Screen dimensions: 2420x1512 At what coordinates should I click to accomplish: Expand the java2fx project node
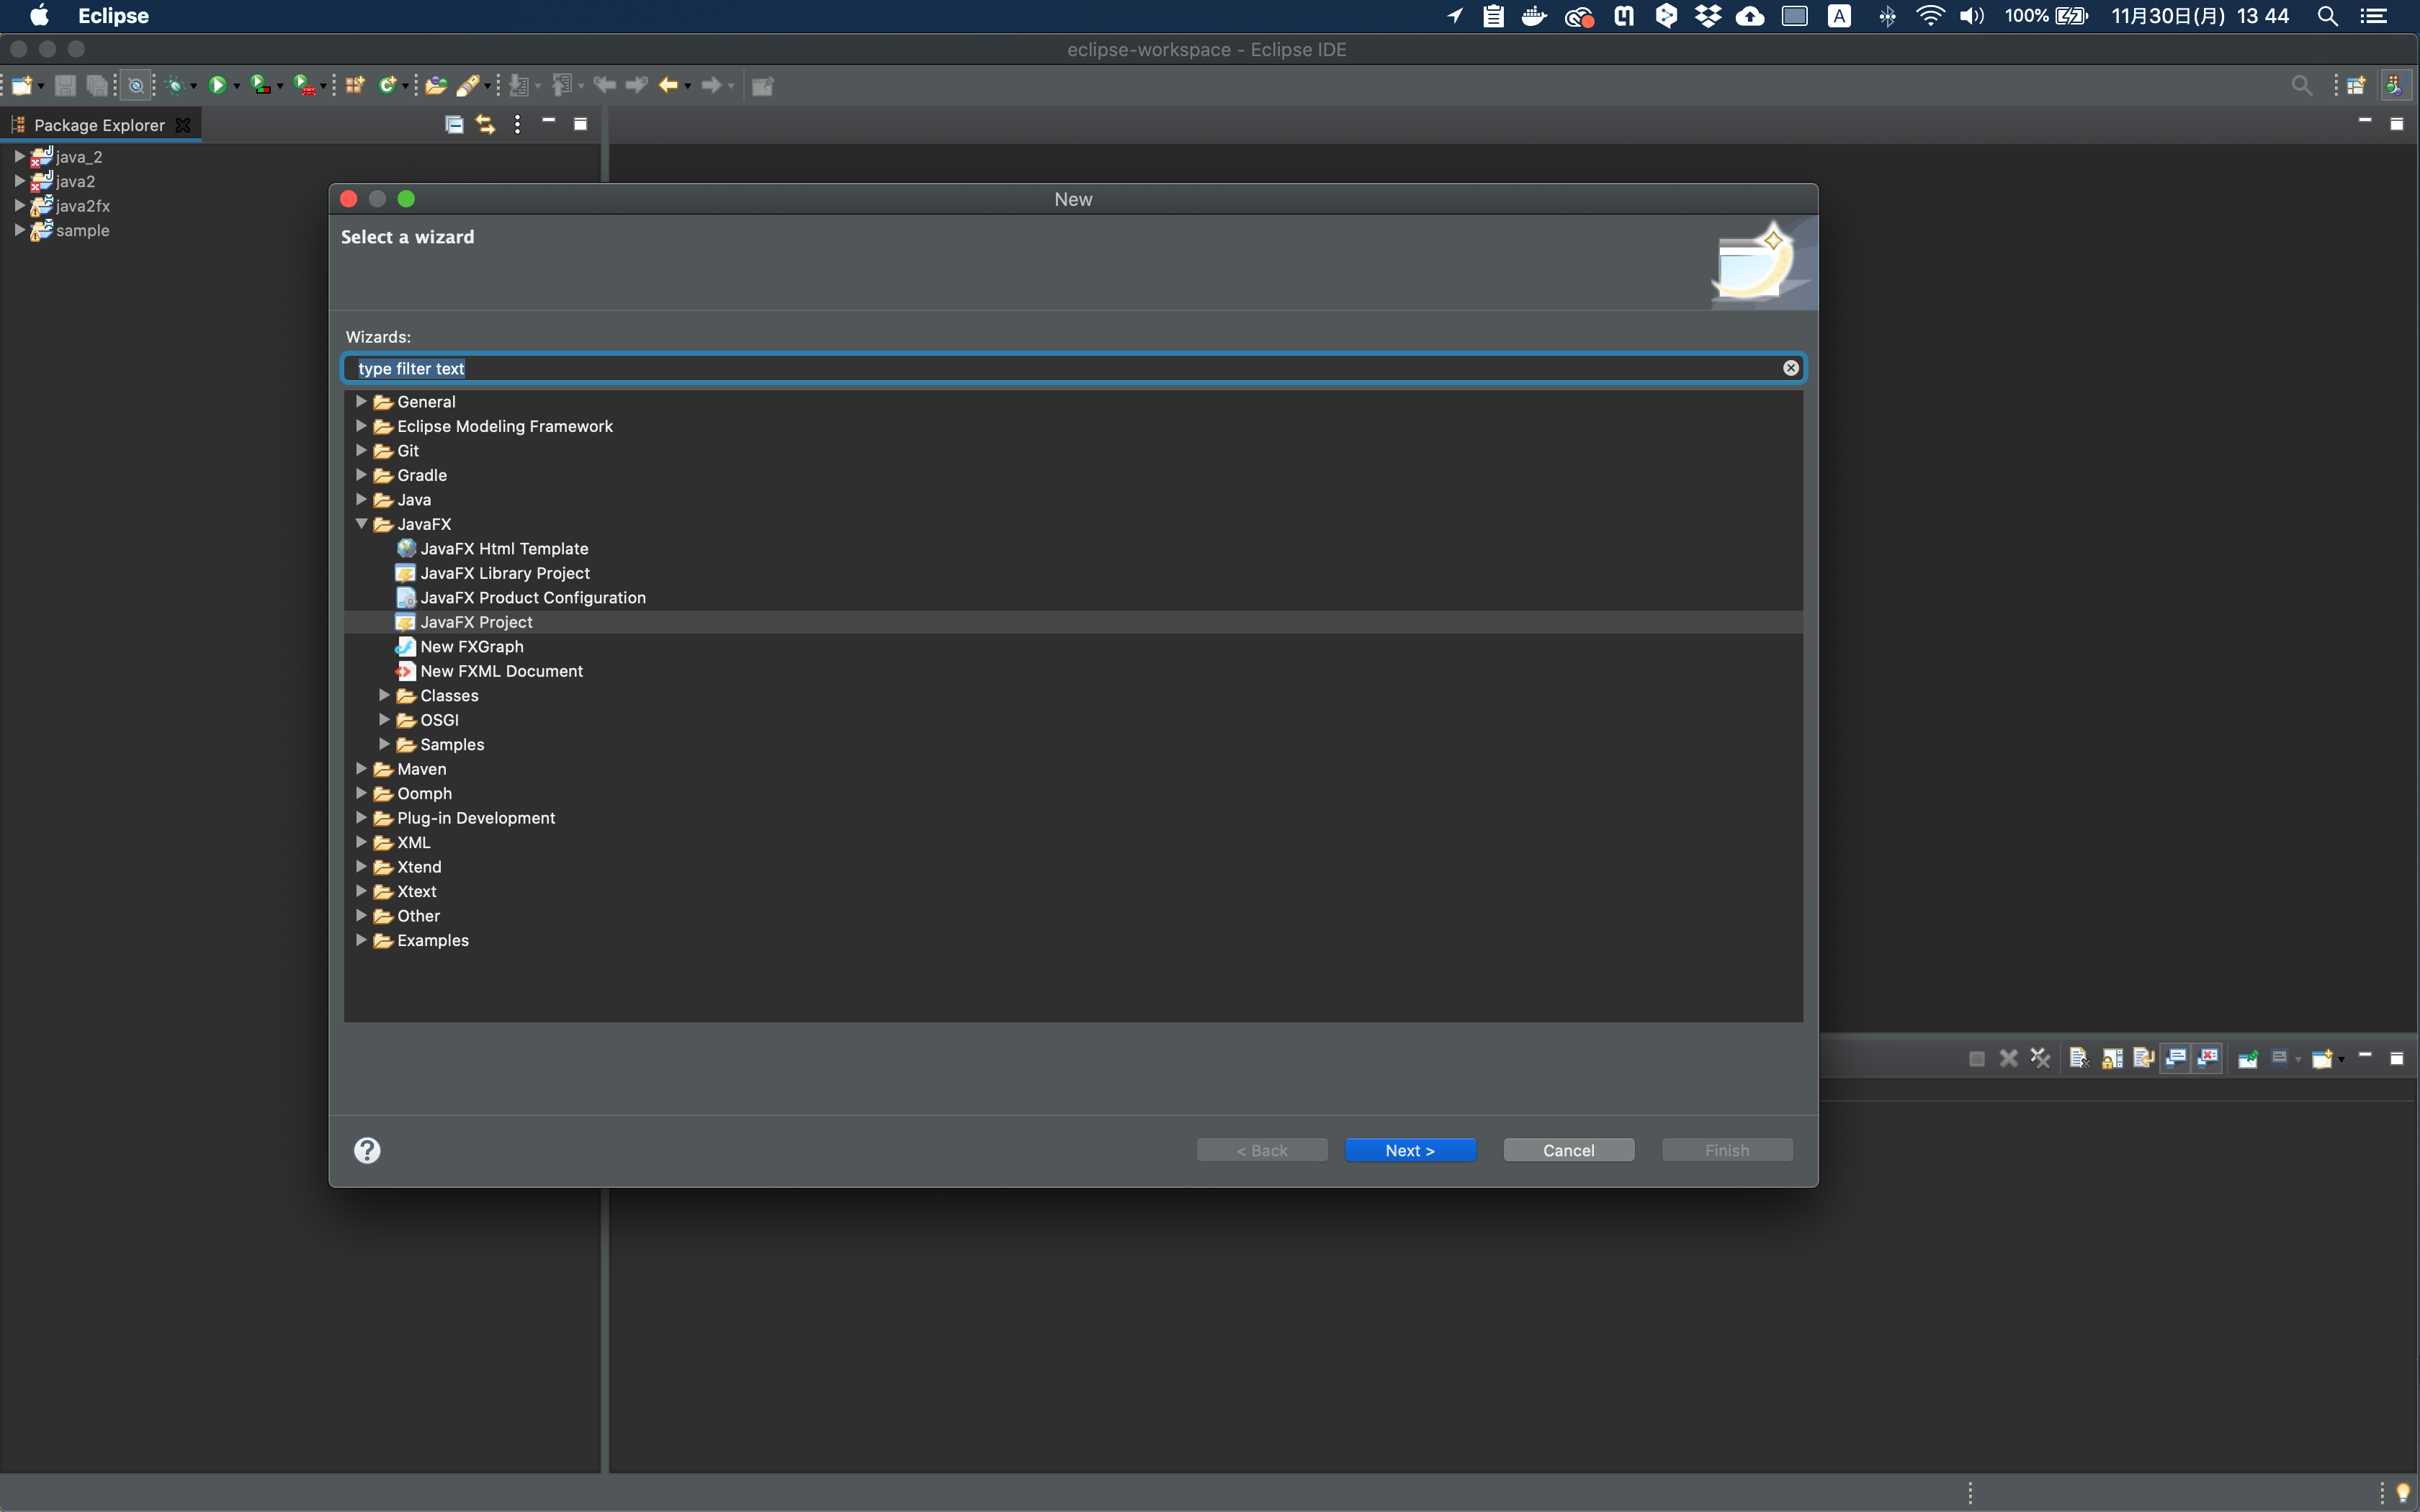coord(19,205)
